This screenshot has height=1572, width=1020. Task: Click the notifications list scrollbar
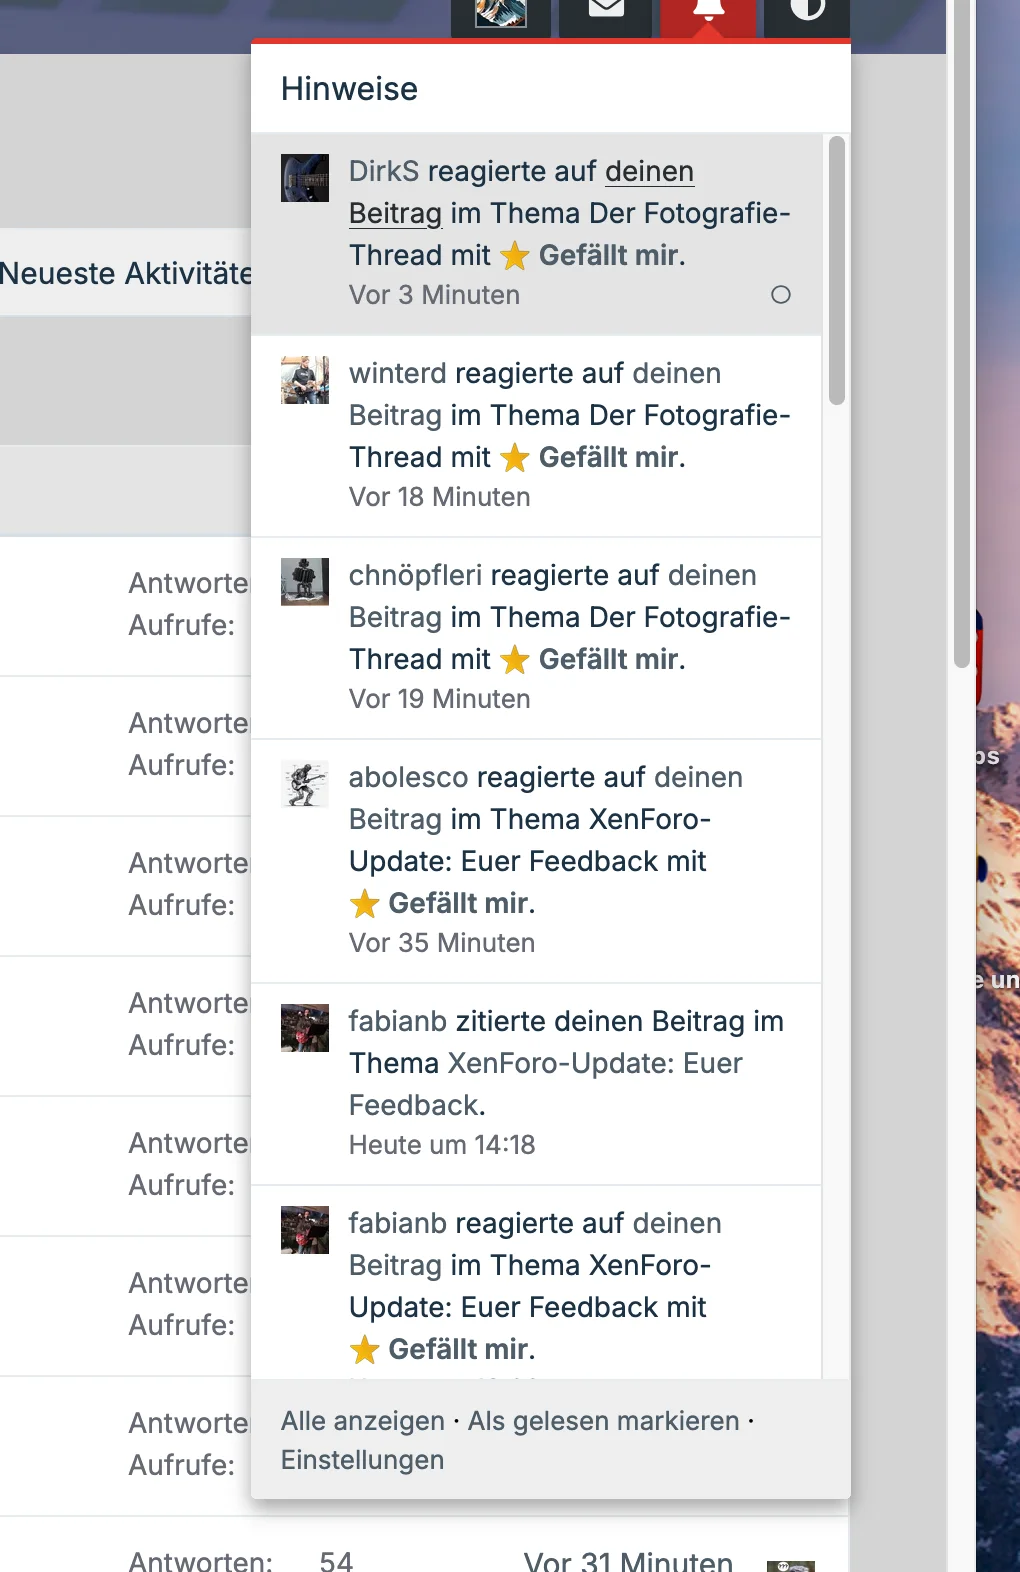coord(837,270)
